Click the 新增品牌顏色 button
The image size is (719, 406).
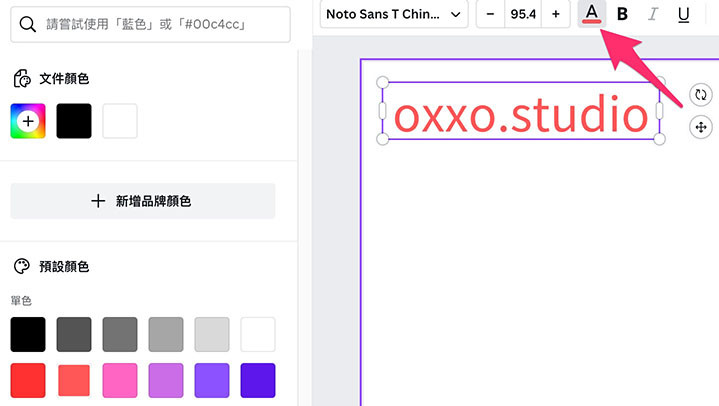point(143,201)
